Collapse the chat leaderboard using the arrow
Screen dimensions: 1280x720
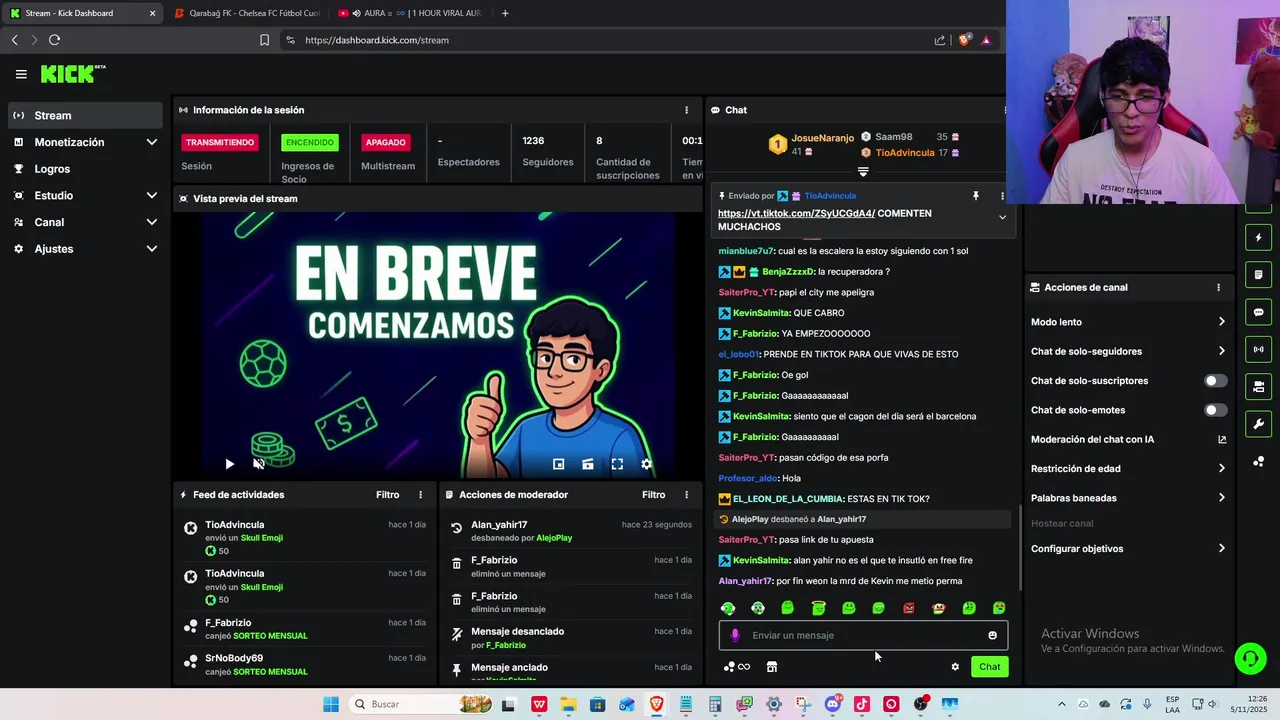coord(863,172)
